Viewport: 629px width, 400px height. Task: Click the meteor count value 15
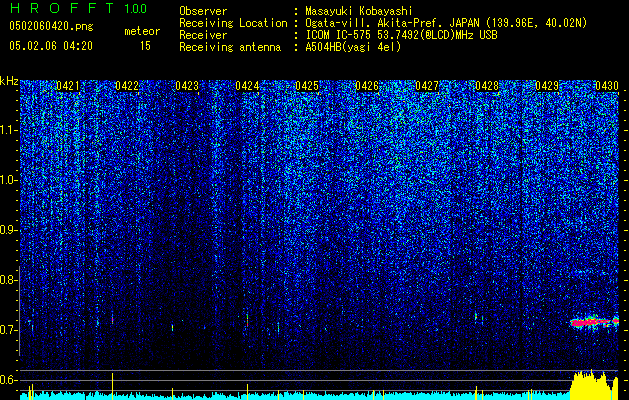(145, 46)
